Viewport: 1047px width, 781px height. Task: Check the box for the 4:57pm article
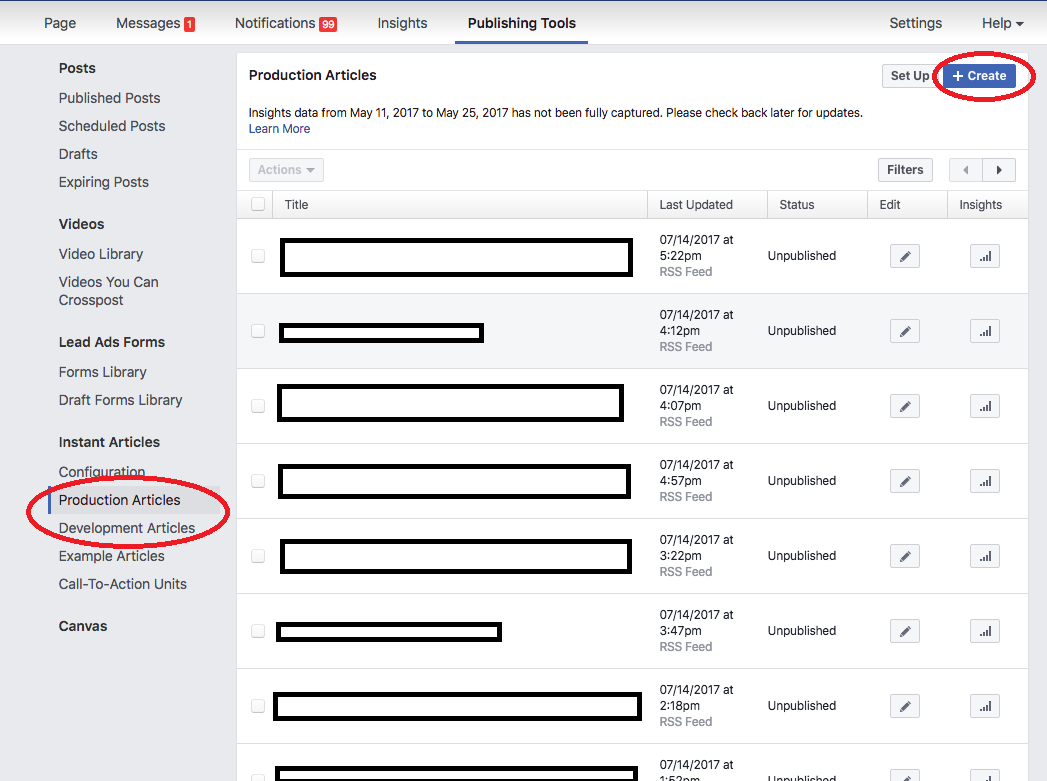(x=258, y=481)
